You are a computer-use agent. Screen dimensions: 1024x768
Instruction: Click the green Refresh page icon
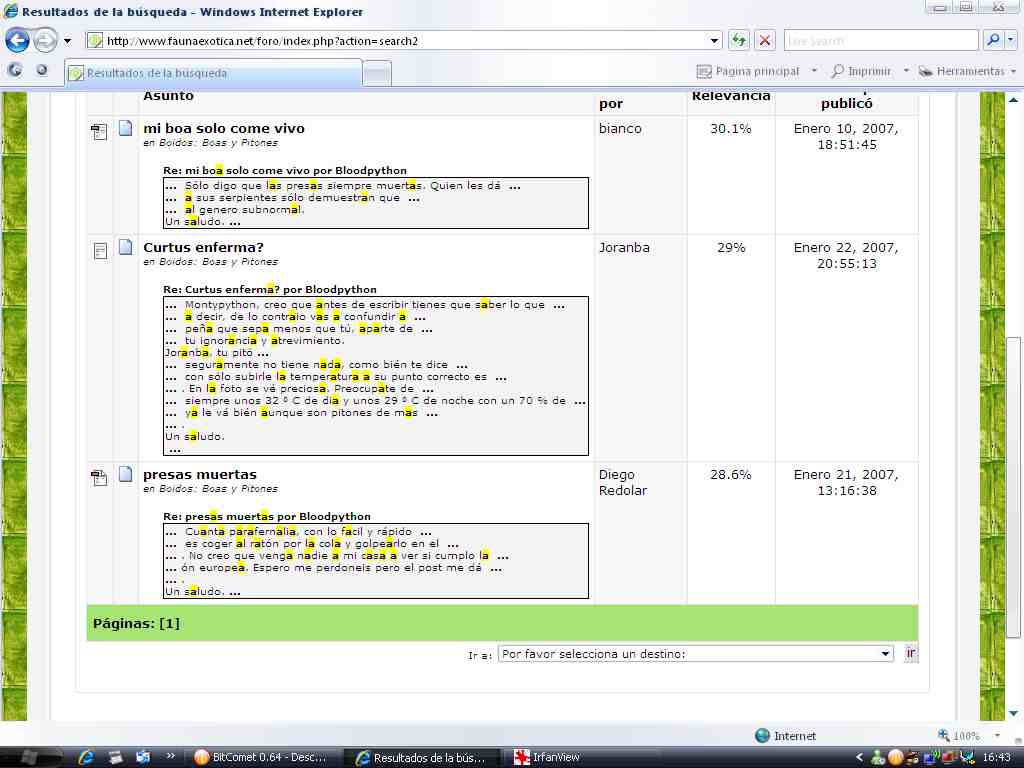(738, 41)
